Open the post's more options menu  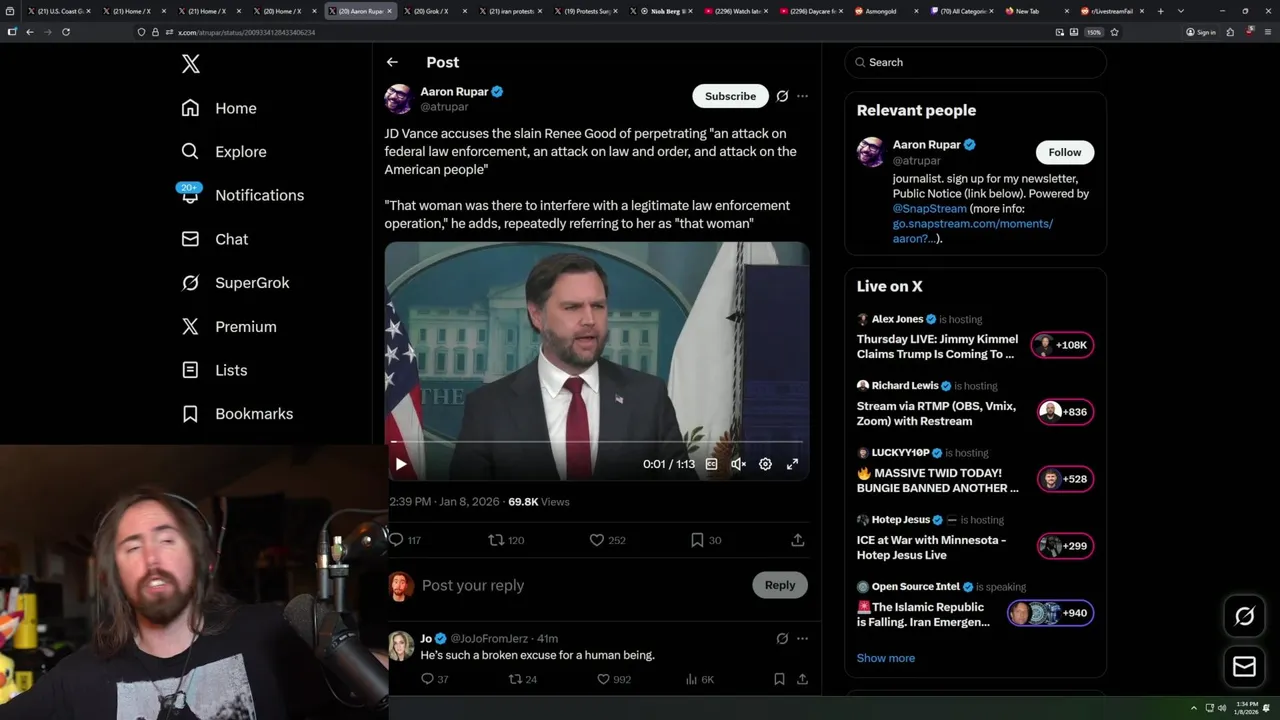(802, 96)
